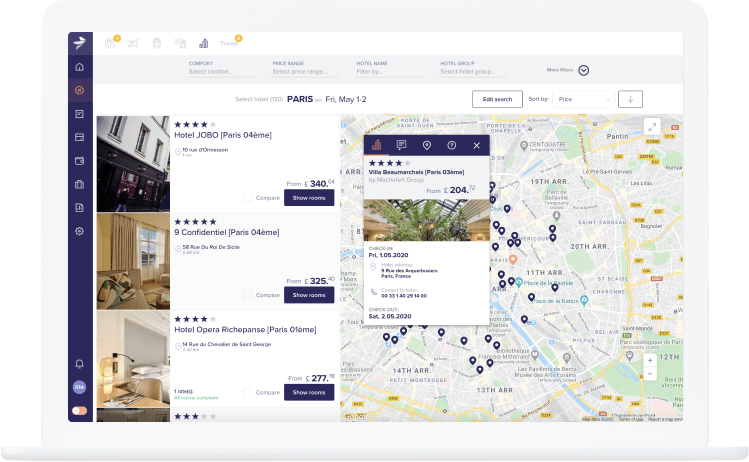Zoom in on the map

pyautogui.click(x=650, y=360)
